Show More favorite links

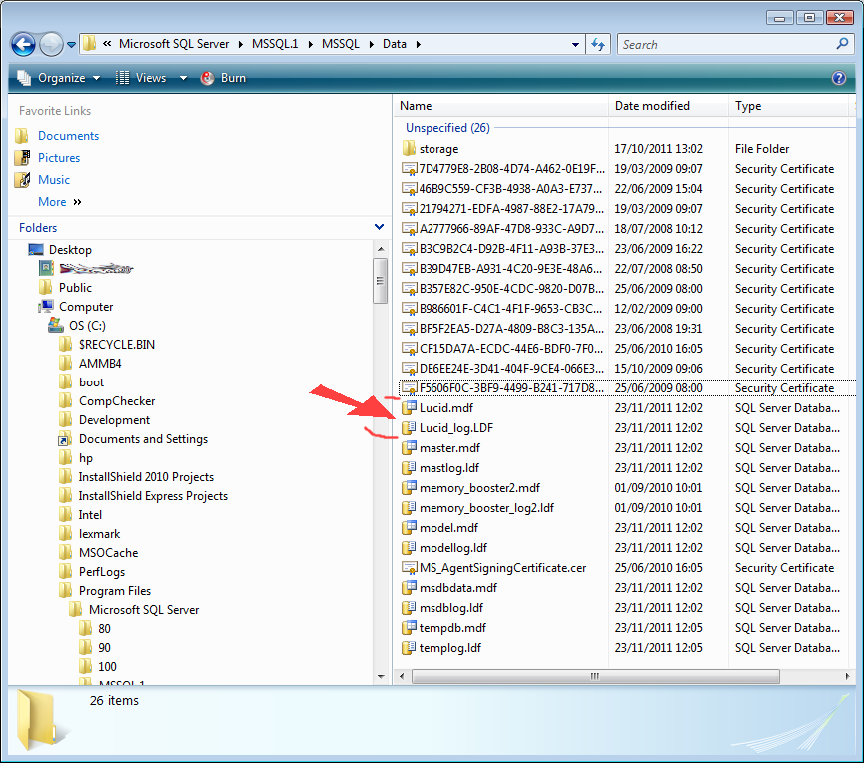tap(60, 202)
